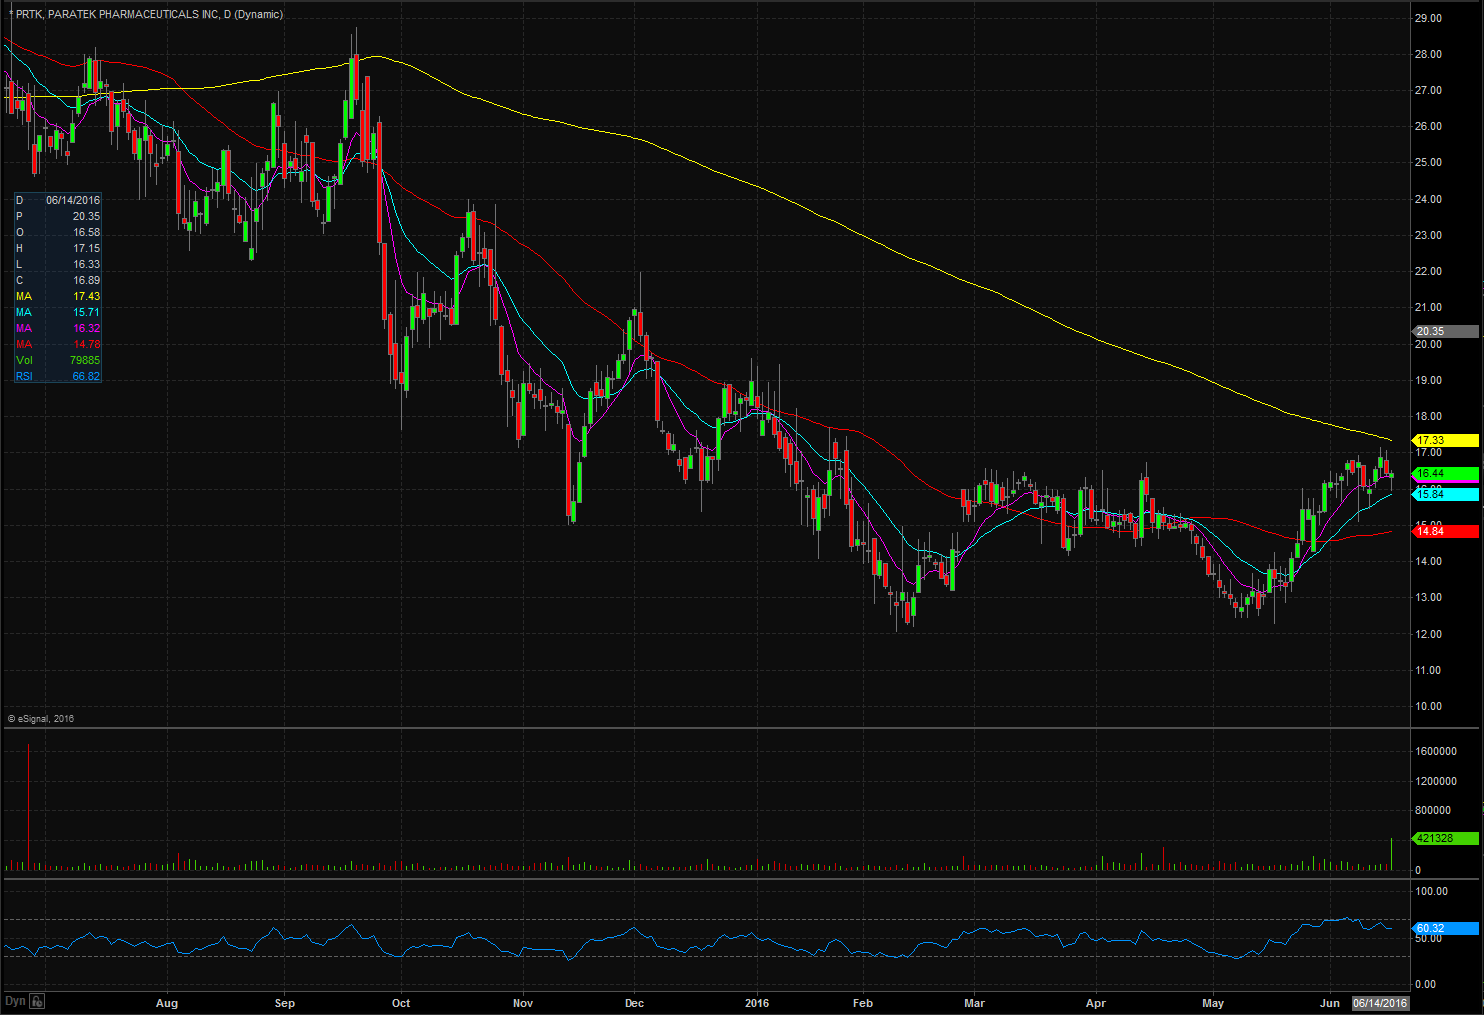This screenshot has width=1484, height=1015.
Task: Click the 06/14/2016 date marker on time axis
Action: 1380,1003
